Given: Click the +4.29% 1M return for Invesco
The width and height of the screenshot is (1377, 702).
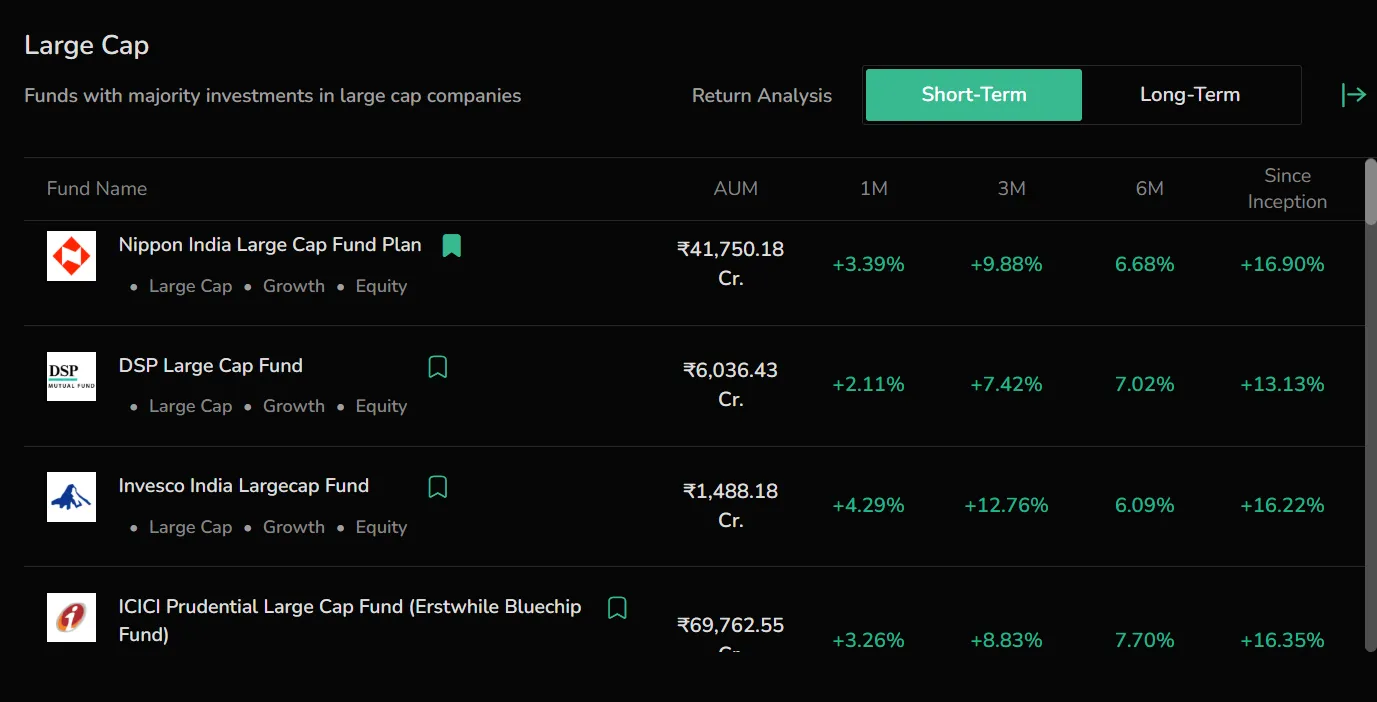Looking at the screenshot, I should tap(868, 505).
